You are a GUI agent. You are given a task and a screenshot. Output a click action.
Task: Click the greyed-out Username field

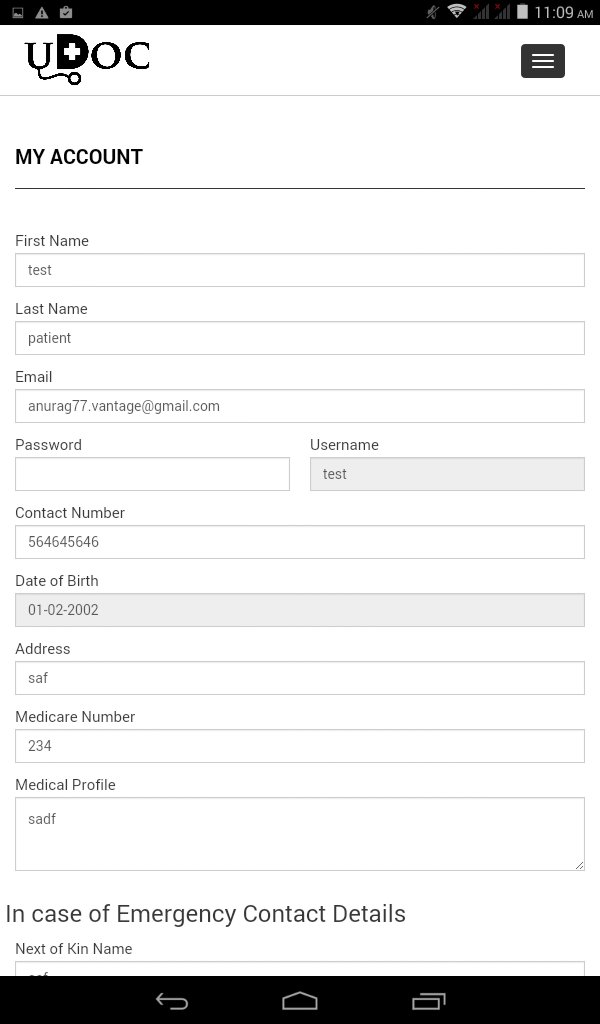[x=447, y=473]
